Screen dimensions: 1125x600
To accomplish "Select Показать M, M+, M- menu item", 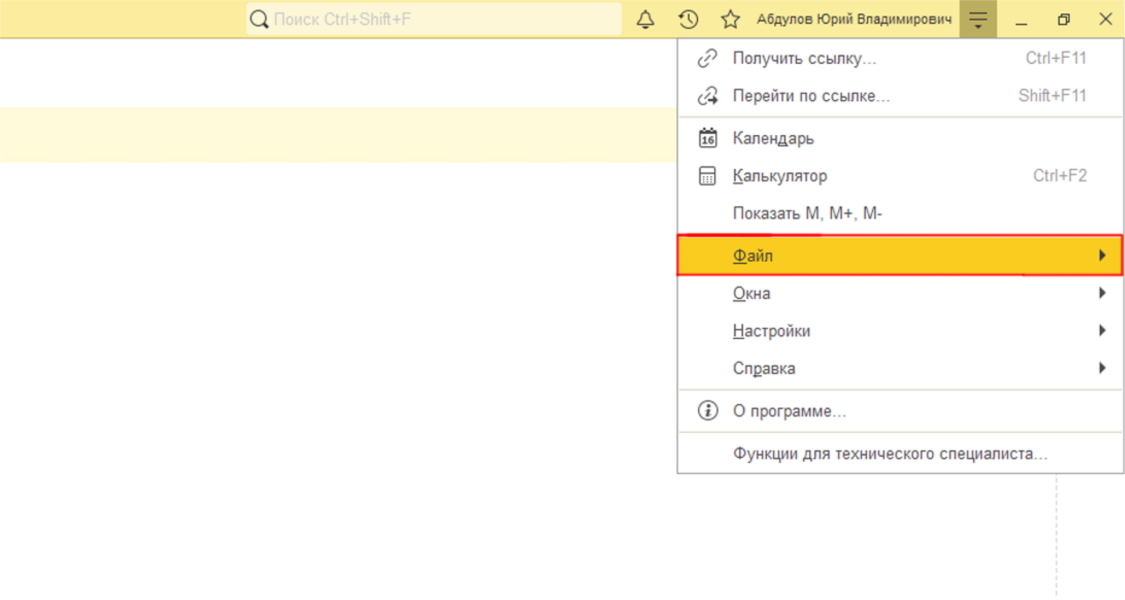I will (807, 213).
